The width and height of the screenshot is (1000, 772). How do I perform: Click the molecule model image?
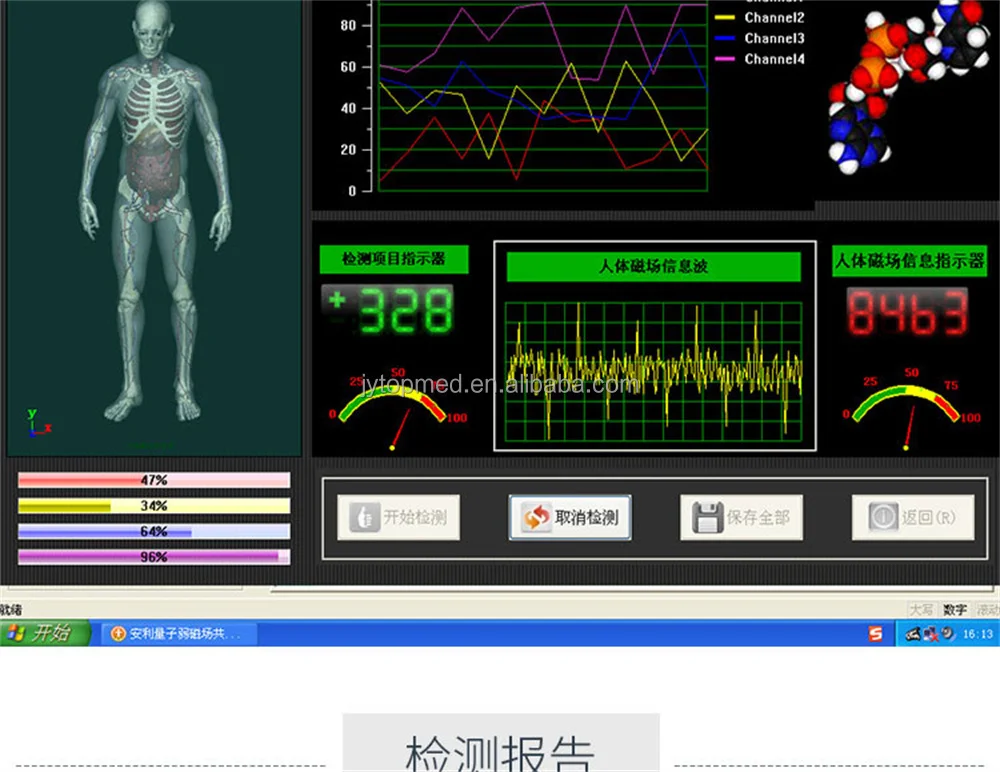(x=911, y=86)
